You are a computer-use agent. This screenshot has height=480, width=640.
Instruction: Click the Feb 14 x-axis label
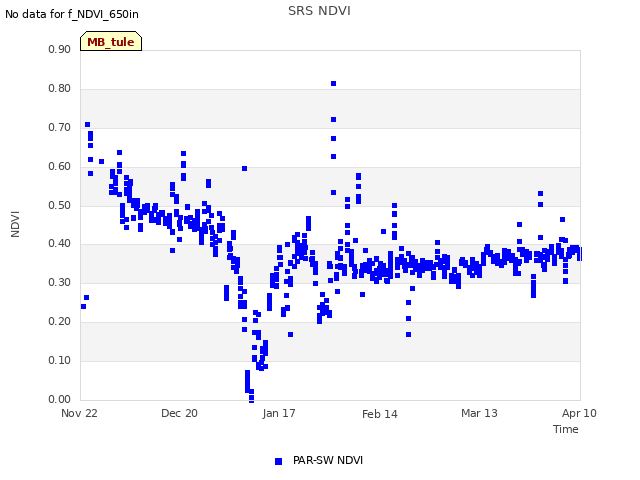click(x=380, y=414)
